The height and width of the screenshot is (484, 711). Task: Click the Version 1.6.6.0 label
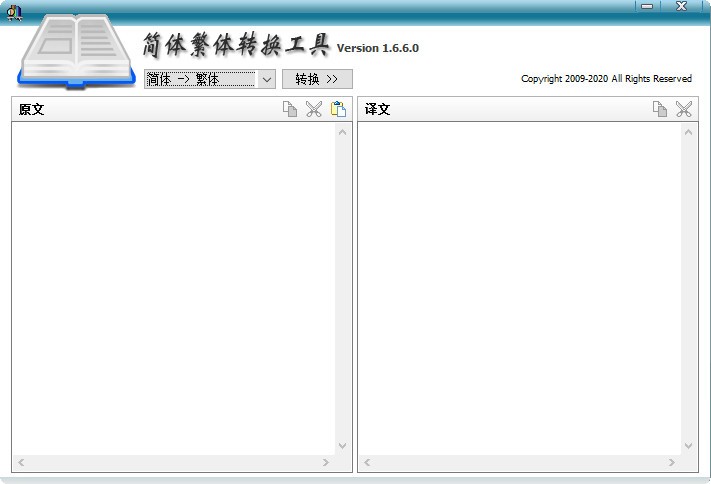coord(378,48)
